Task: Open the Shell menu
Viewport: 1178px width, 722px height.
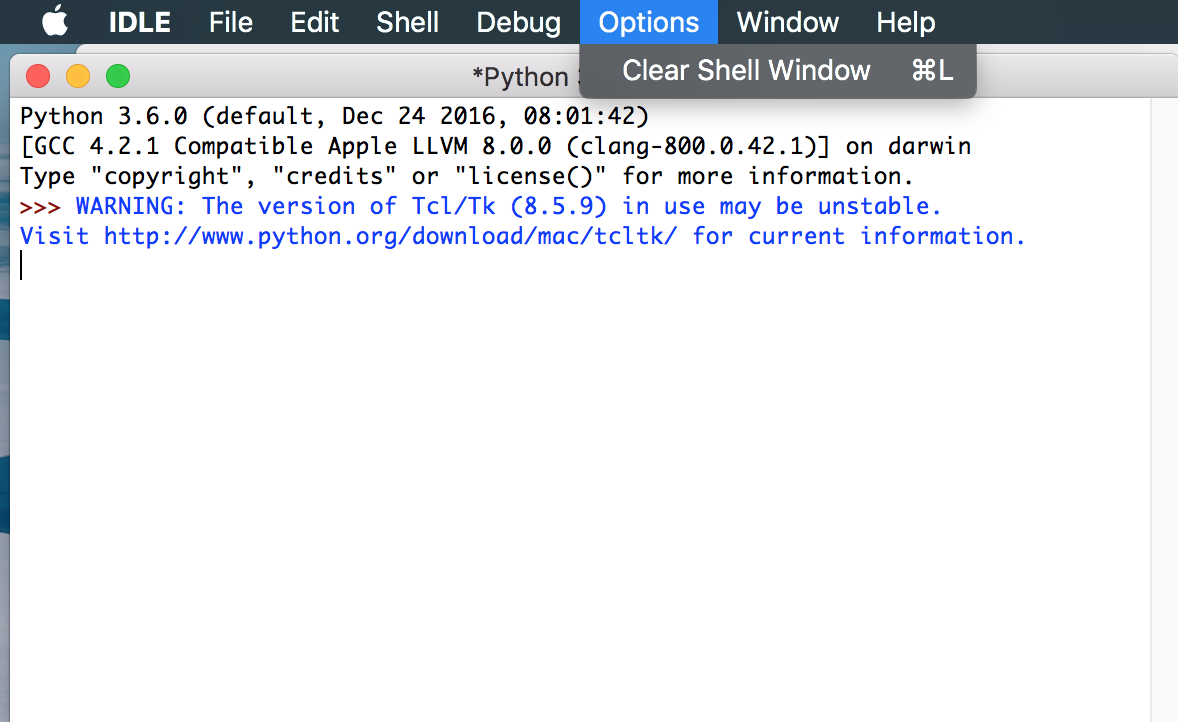Action: point(407,21)
